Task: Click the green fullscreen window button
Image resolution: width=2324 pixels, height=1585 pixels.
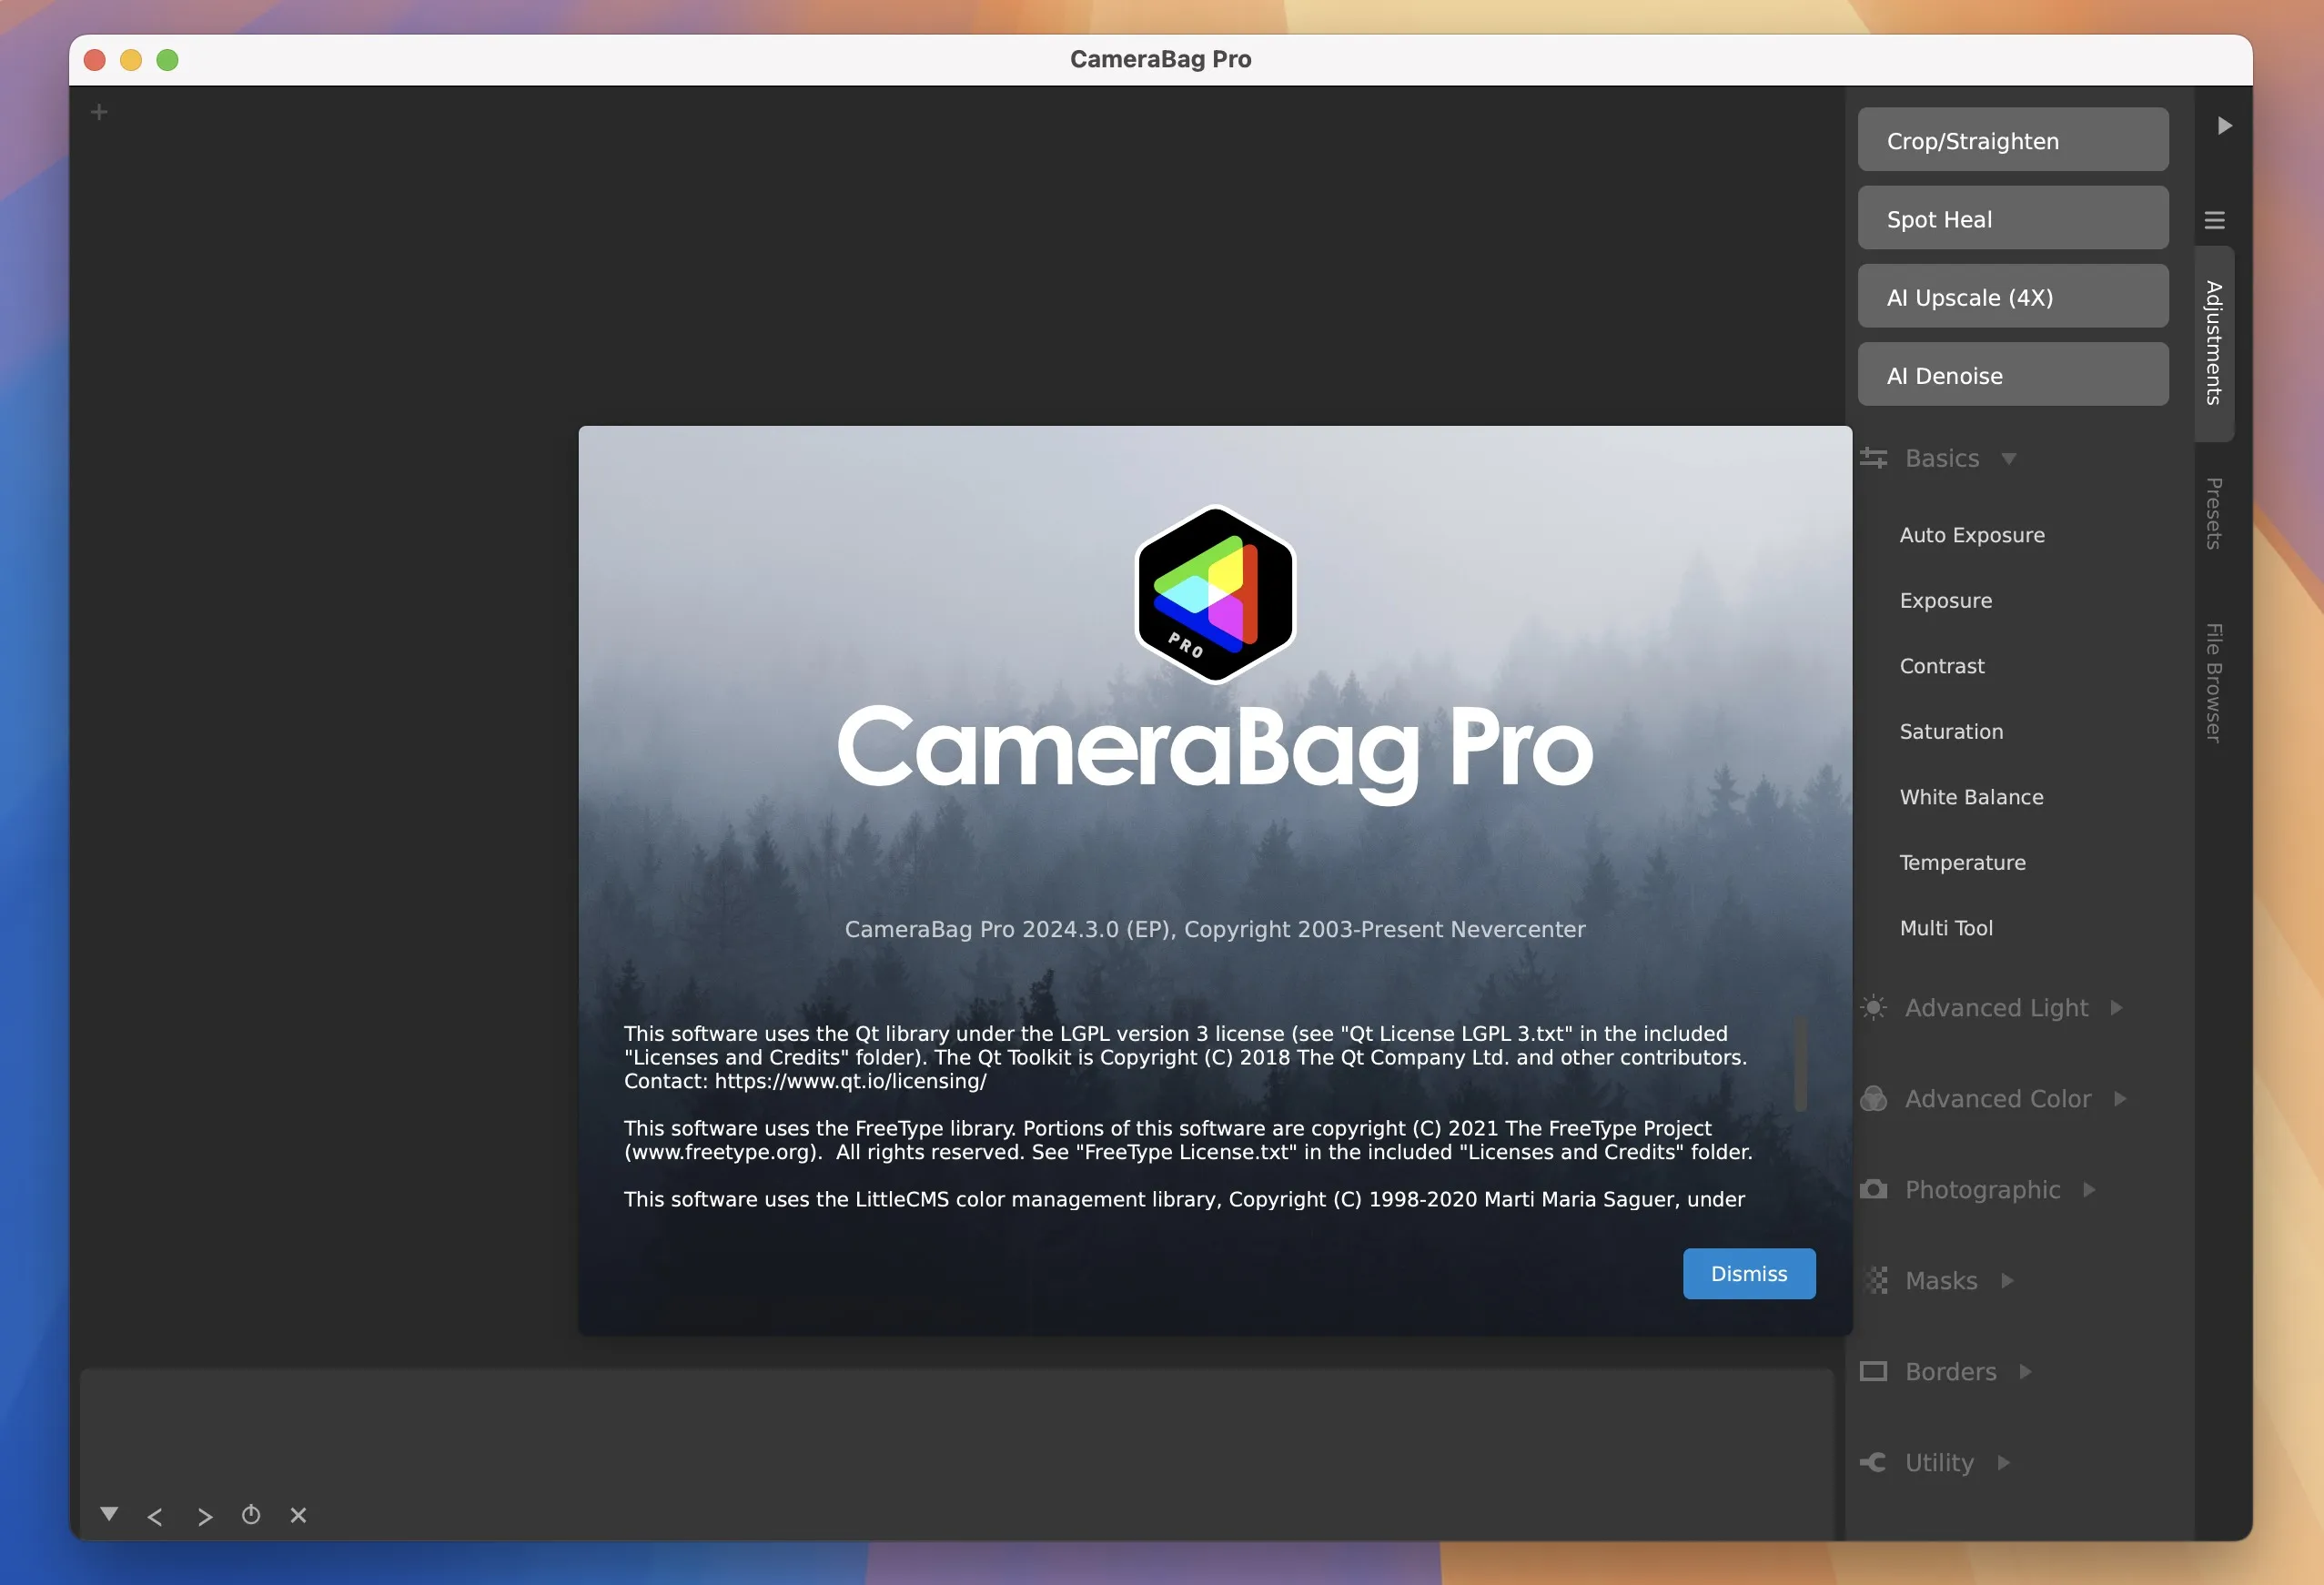Action: (168, 60)
